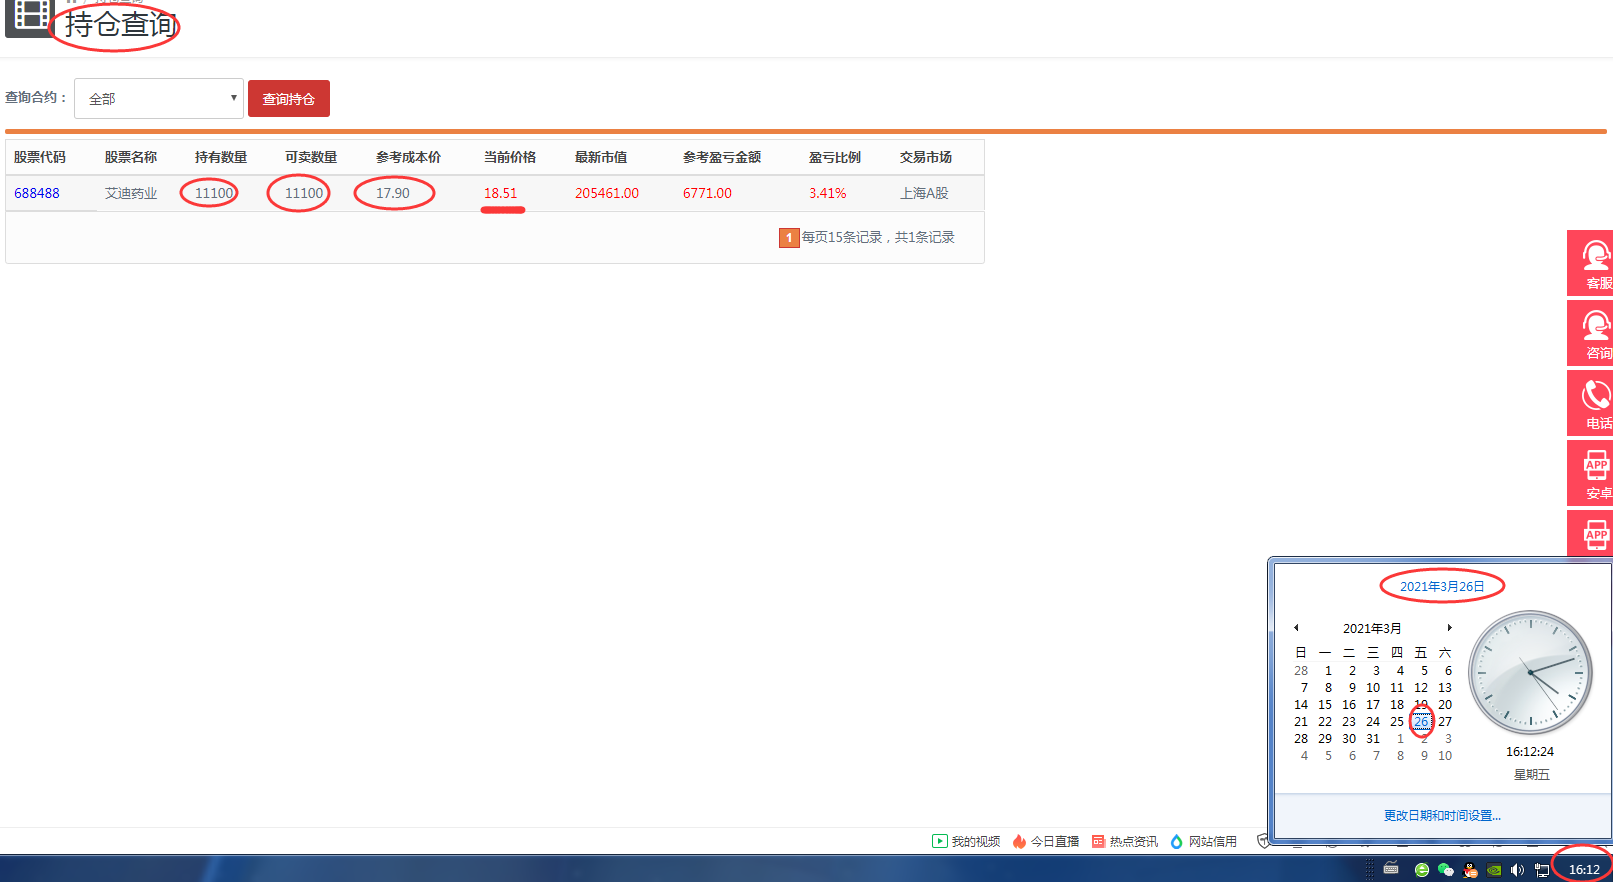Open the 客服 customer service sidebar icon
The image size is (1613, 882).
(1591, 263)
